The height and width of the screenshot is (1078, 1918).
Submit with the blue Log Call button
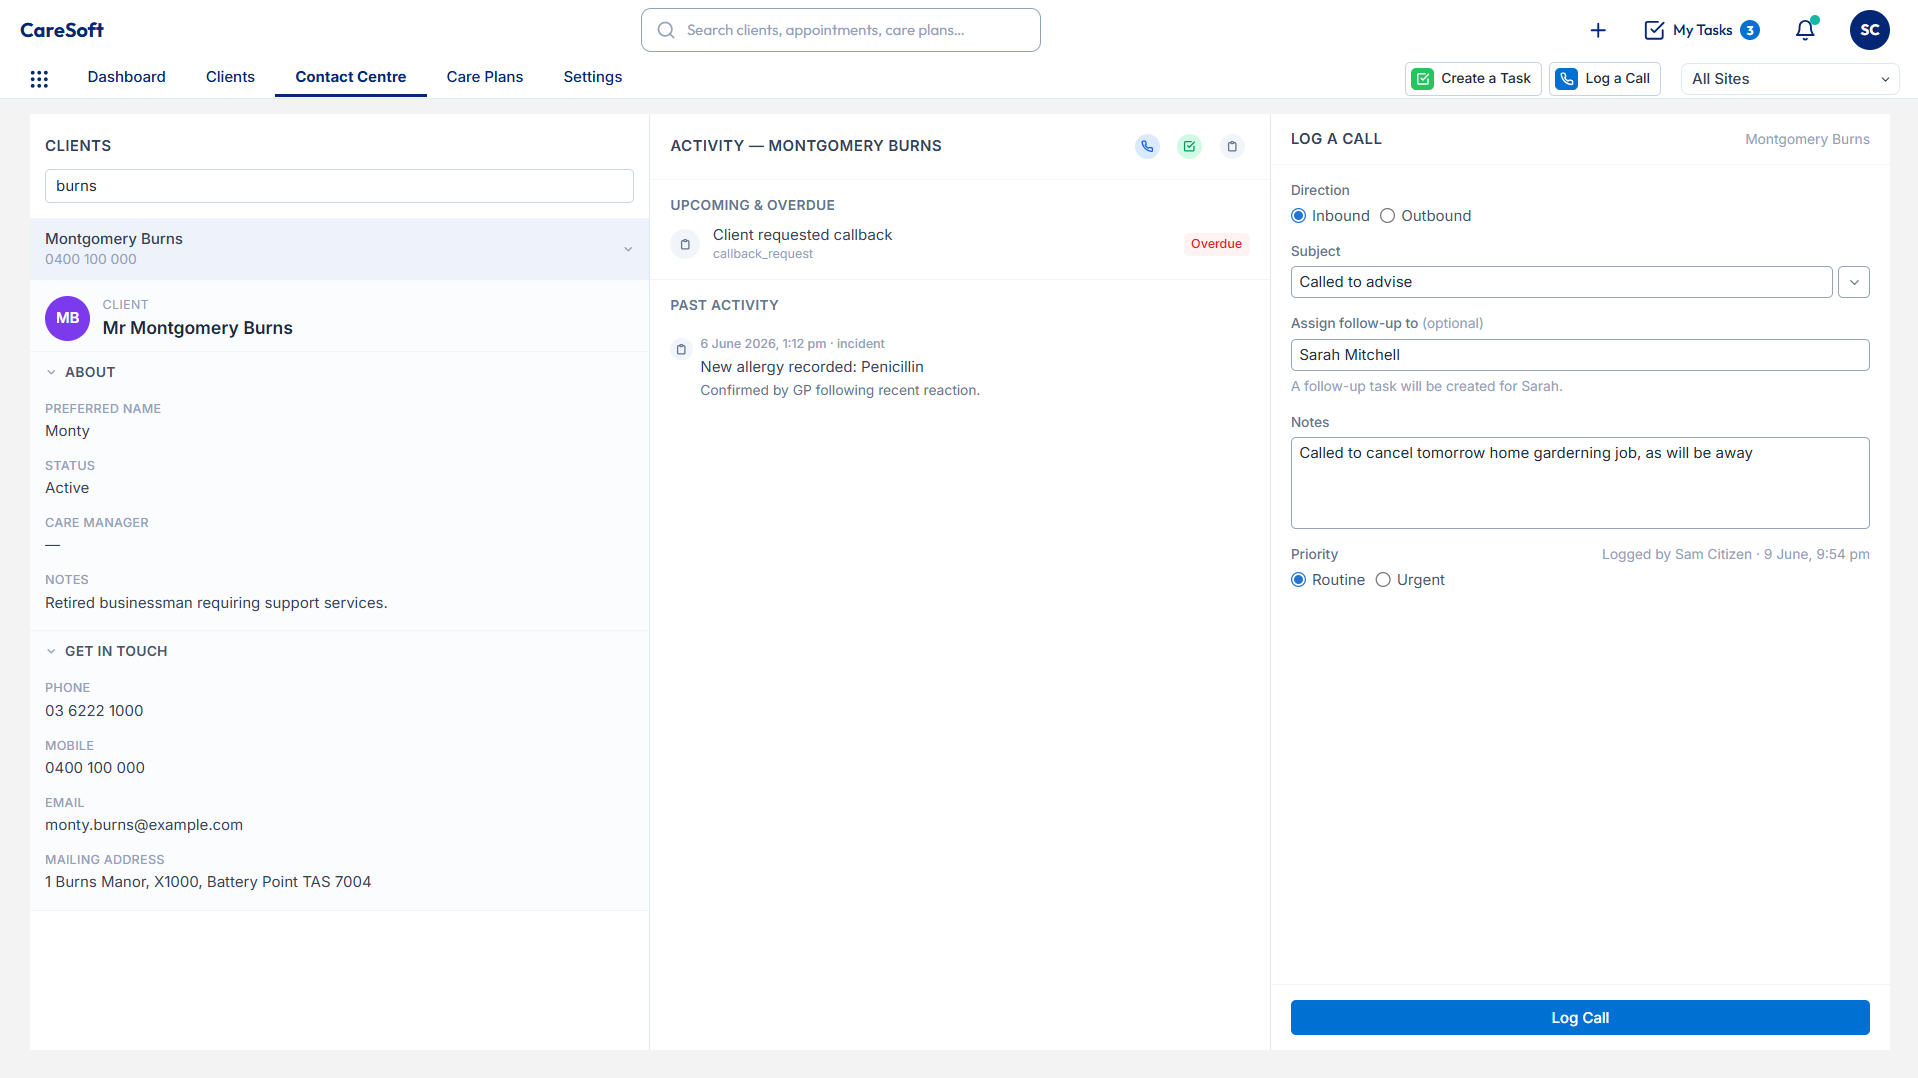click(1579, 1018)
